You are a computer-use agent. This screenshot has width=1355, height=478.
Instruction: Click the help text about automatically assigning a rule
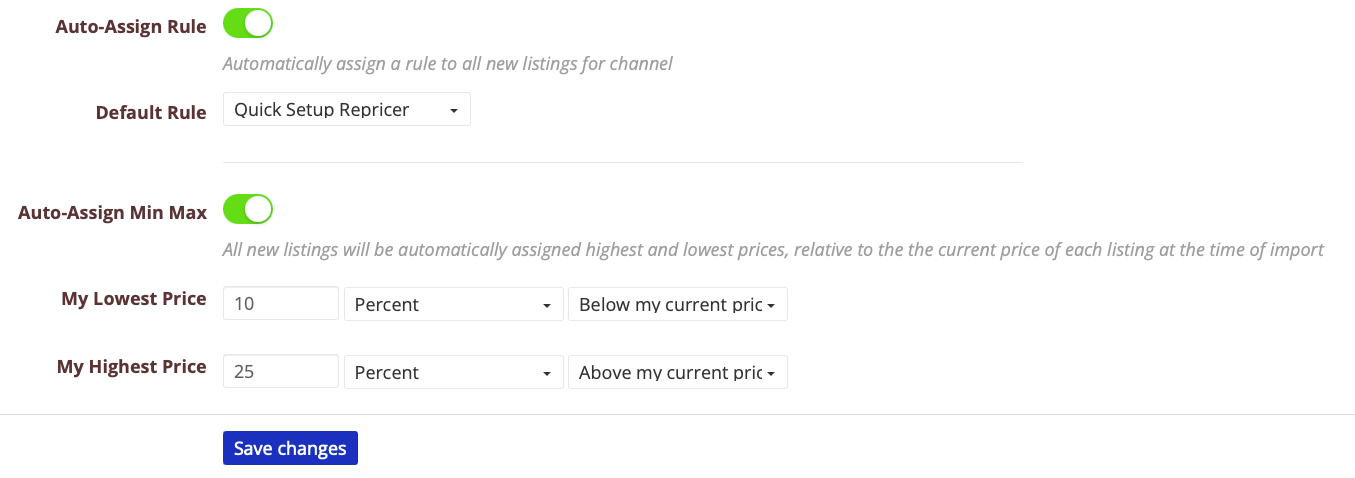[447, 64]
